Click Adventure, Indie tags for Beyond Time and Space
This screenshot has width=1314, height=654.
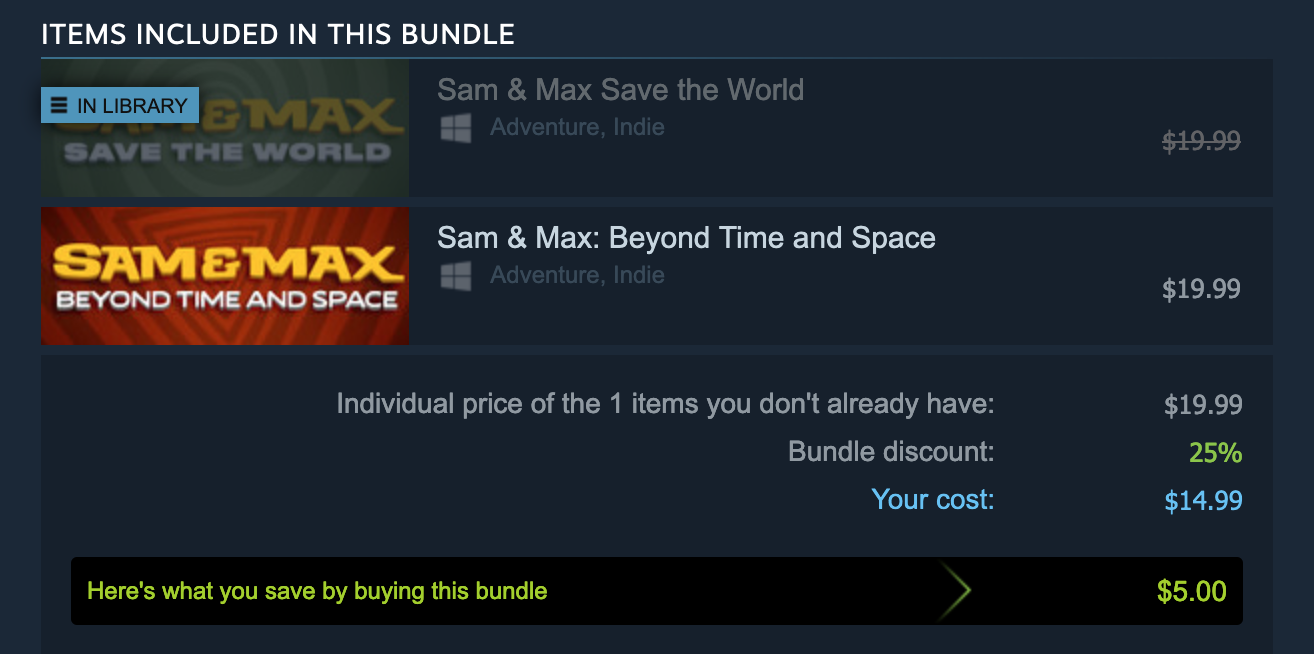pos(577,276)
